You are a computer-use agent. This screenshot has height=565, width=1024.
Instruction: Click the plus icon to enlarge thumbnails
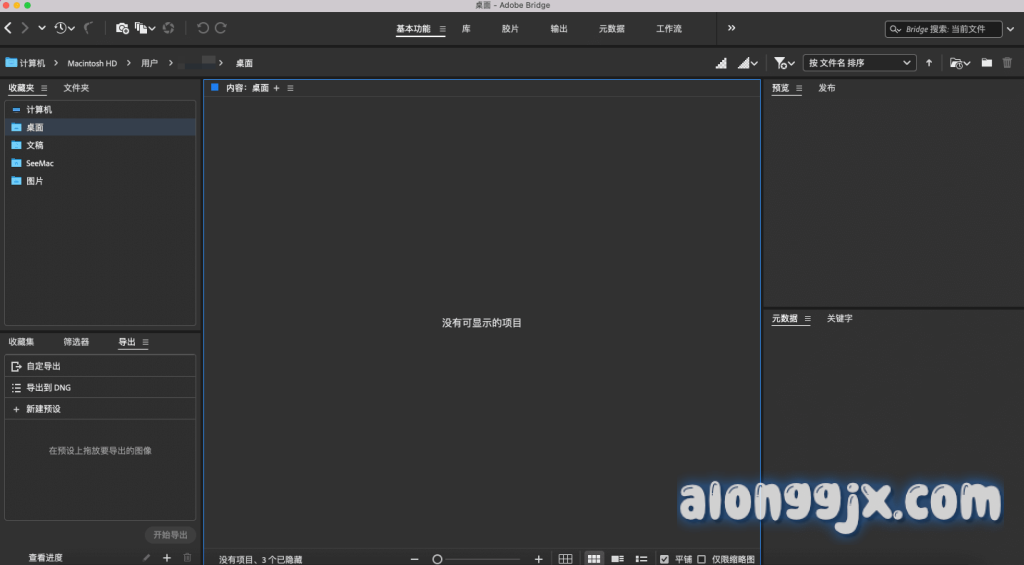pyautogui.click(x=539, y=559)
